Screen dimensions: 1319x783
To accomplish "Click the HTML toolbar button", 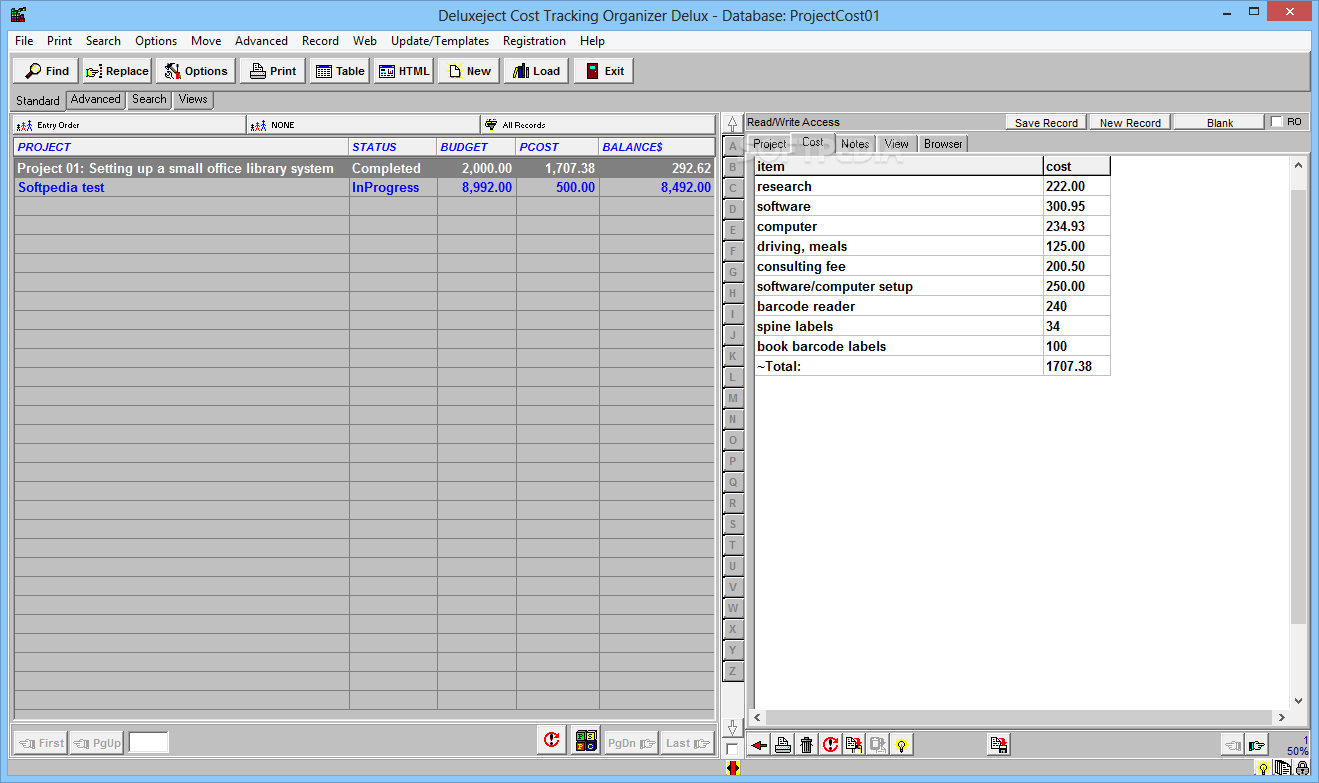I will coord(404,71).
